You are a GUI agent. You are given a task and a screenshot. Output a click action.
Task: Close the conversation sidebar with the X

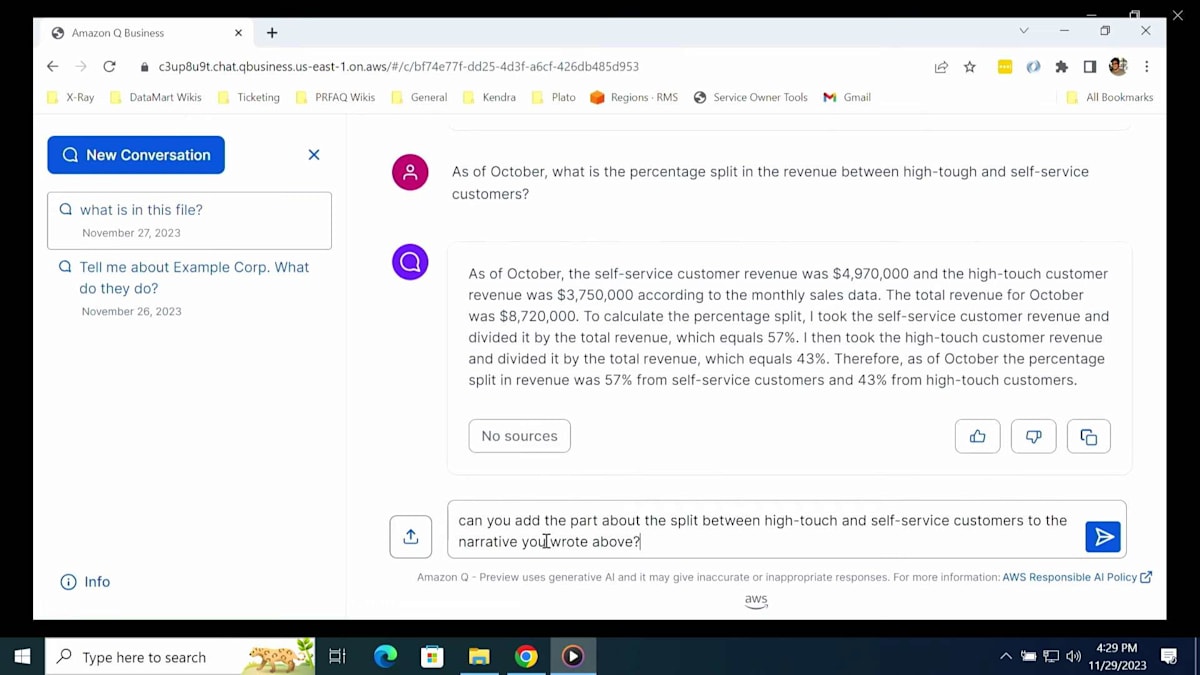[x=314, y=155]
